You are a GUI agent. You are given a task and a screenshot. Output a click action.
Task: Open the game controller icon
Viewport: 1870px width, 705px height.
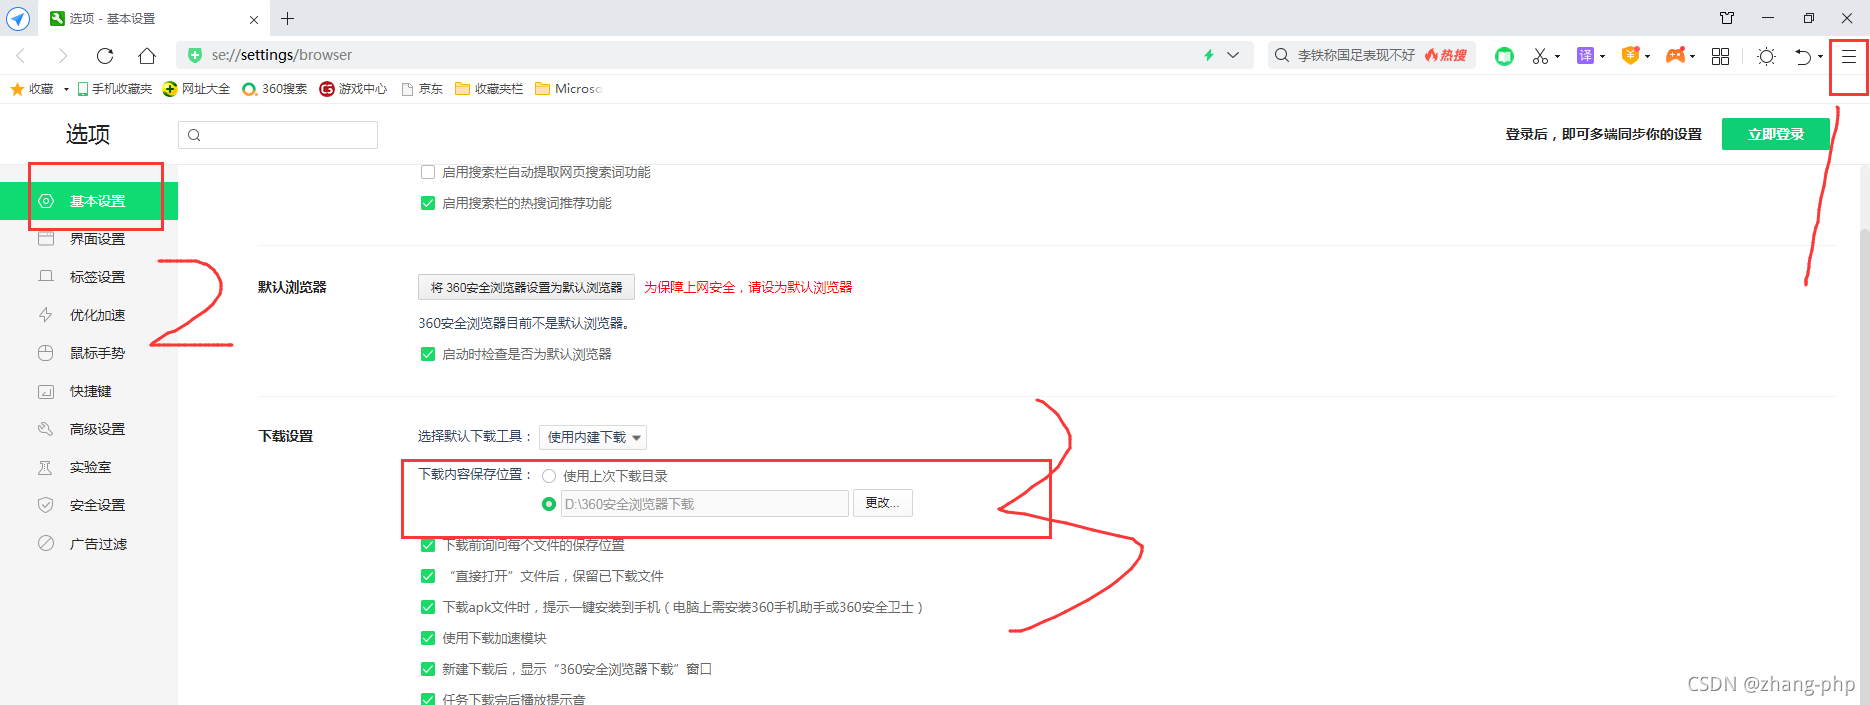click(1675, 55)
